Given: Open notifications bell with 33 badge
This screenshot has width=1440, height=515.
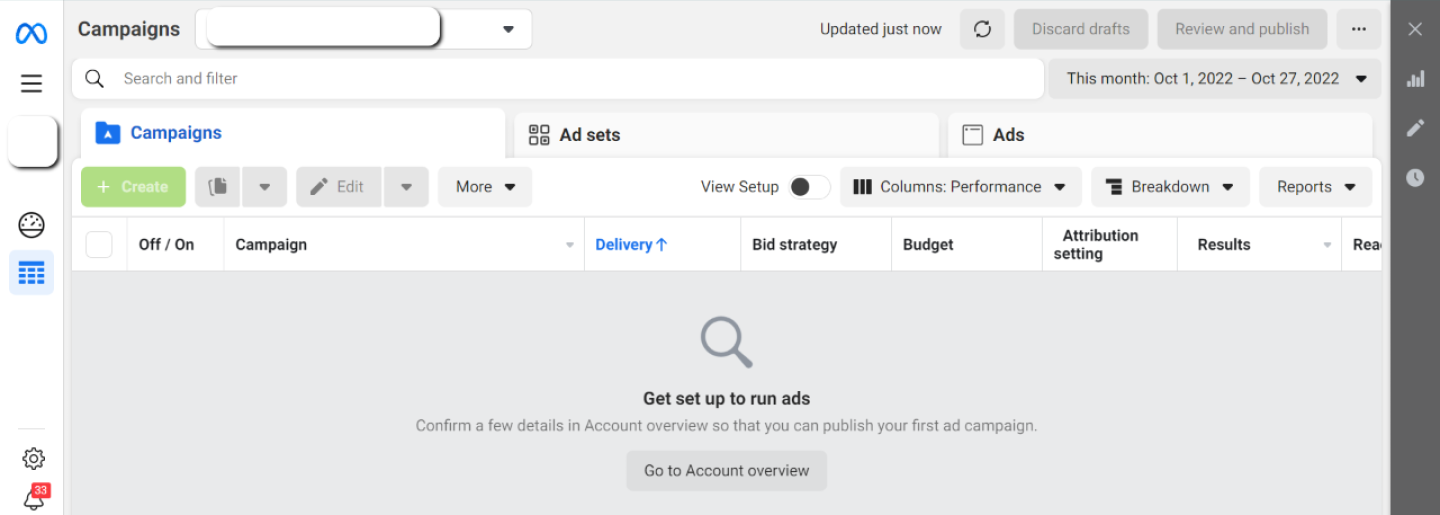Looking at the screenshot, I should click(x=33, y=498).
